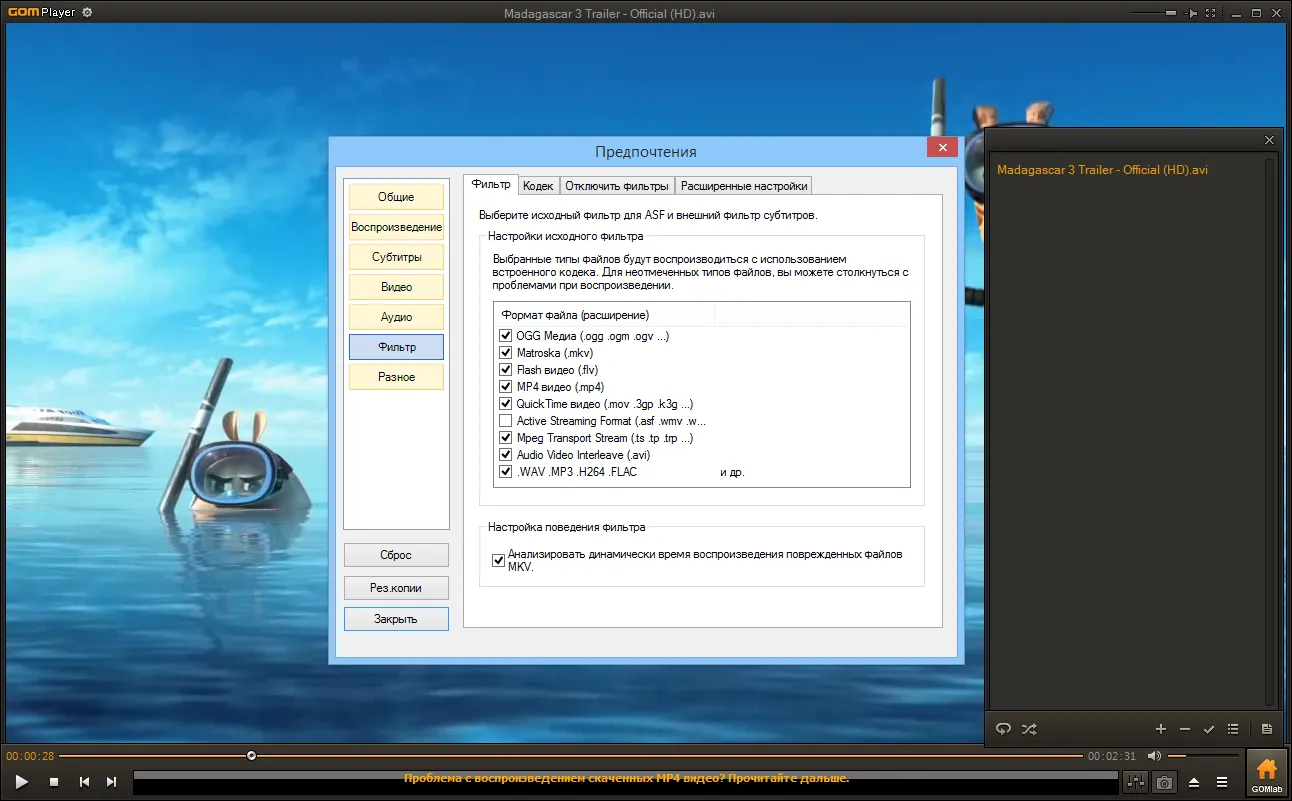Toggle shuffle in the playlist panel
The height and width of the screenshot is (801, 1292).
pyautogui.click(x=1029, y=729)
